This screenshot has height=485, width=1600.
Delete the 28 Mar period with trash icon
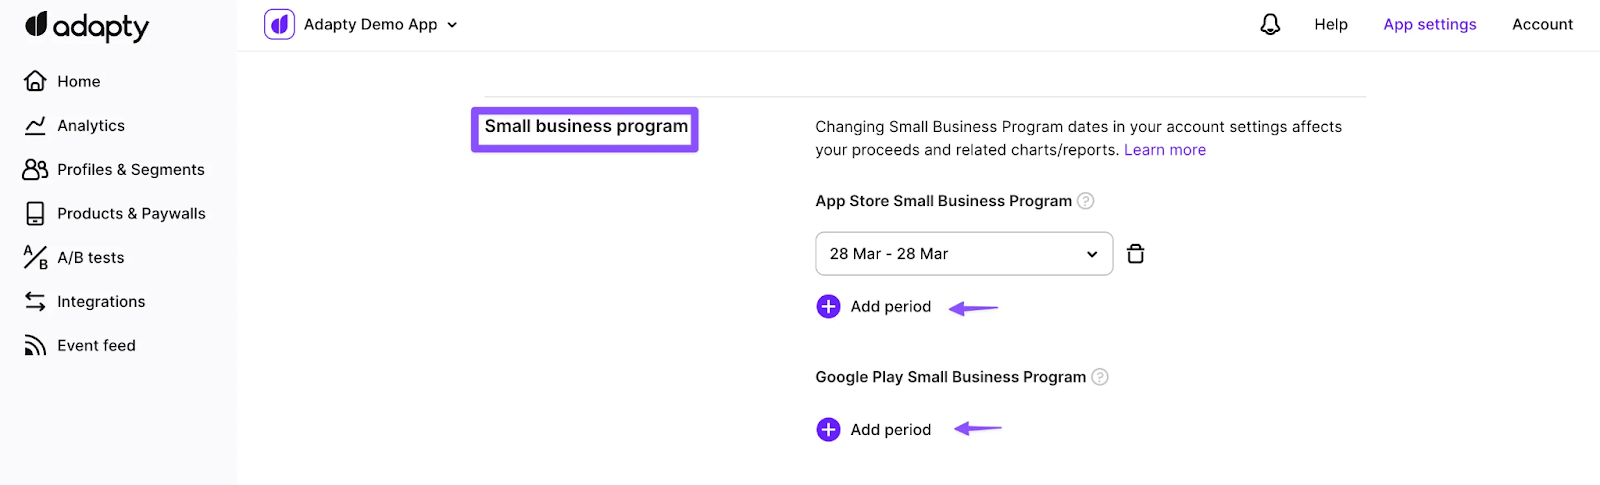[x=1135, y=254]
